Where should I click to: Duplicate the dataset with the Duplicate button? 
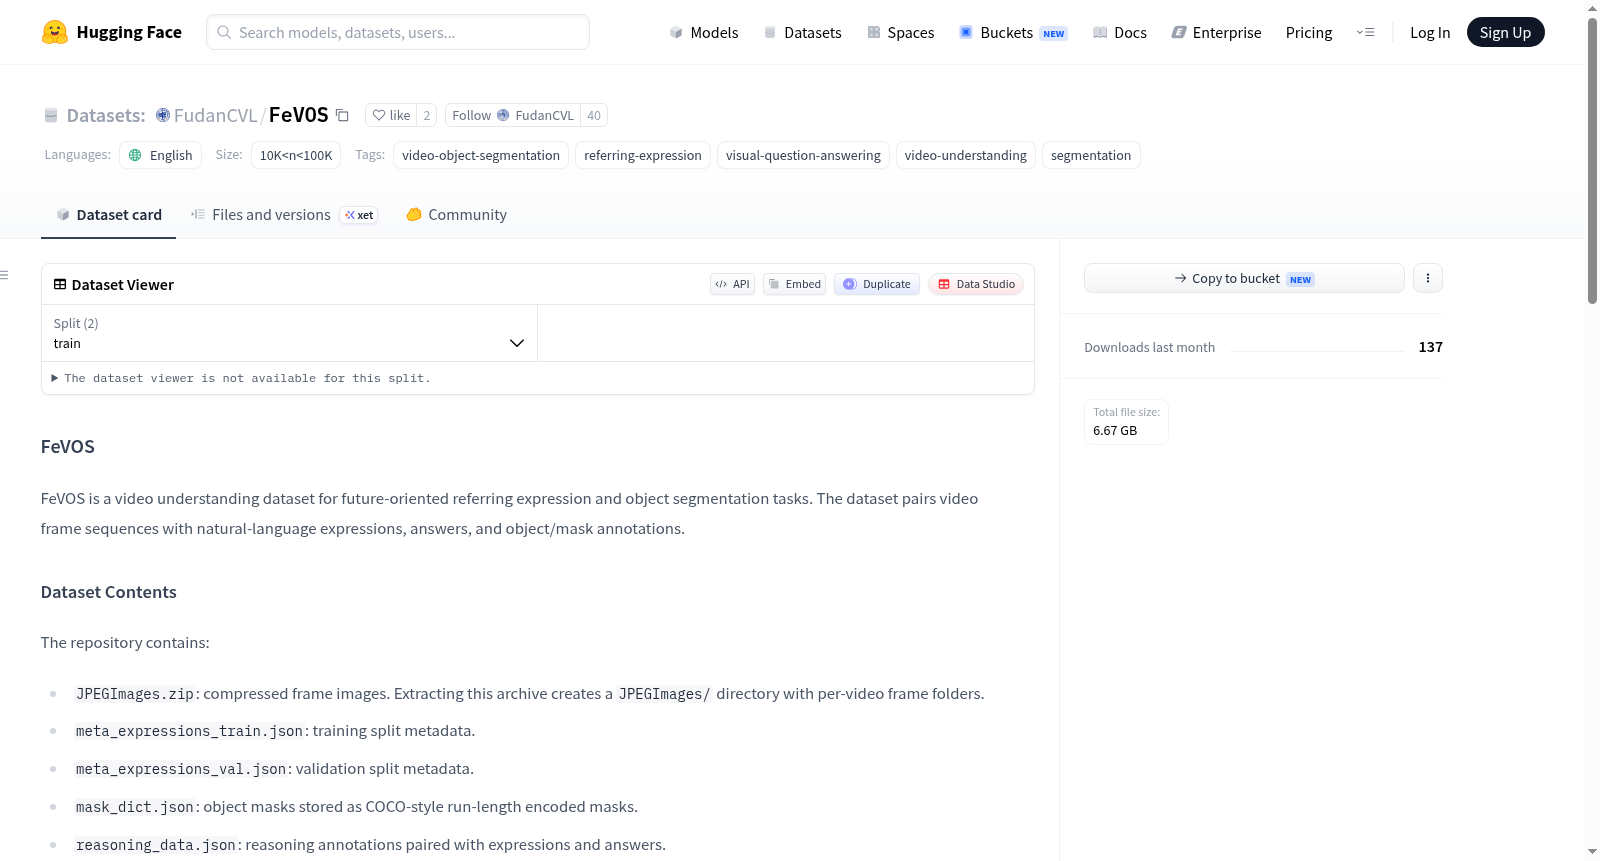pos(877,284)
